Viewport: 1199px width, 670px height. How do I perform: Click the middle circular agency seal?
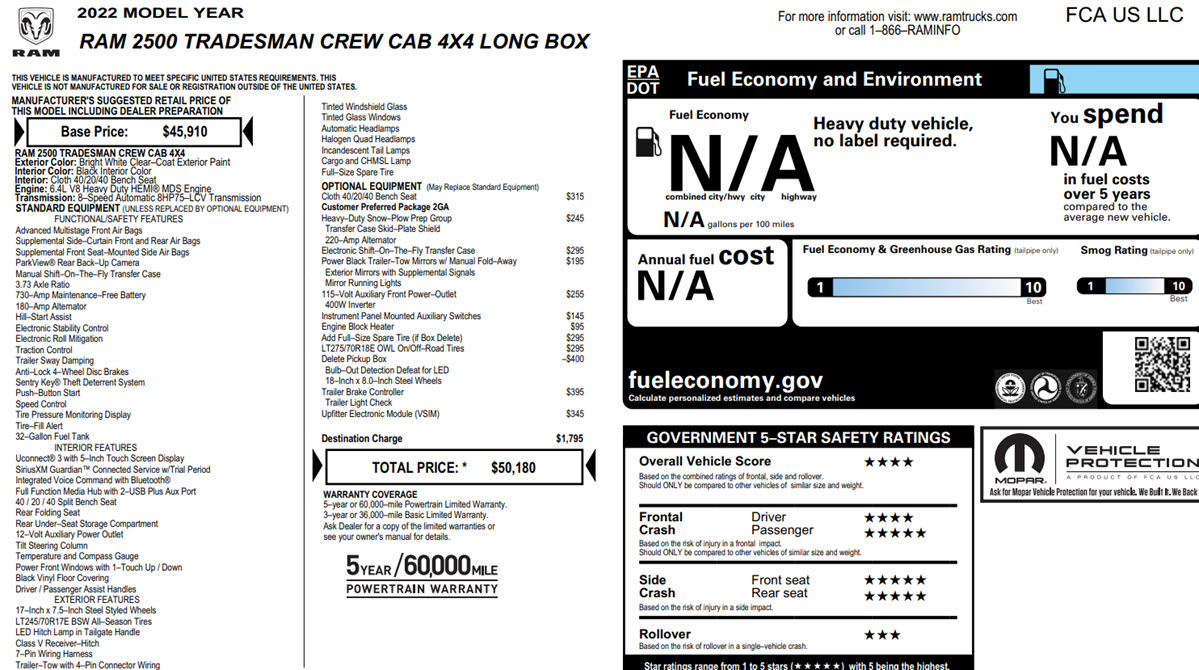pyautogui.click(x=1045, y=386)
